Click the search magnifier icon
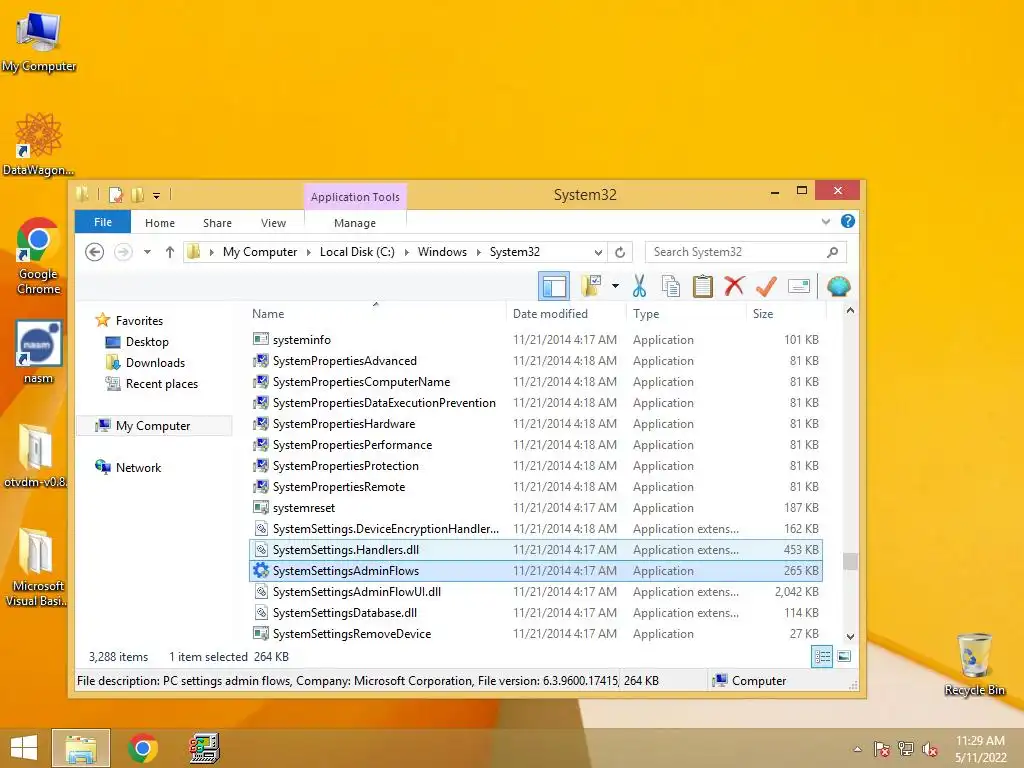The height and width of the screenshot is (768, 1024). click(x=832, y=252)
